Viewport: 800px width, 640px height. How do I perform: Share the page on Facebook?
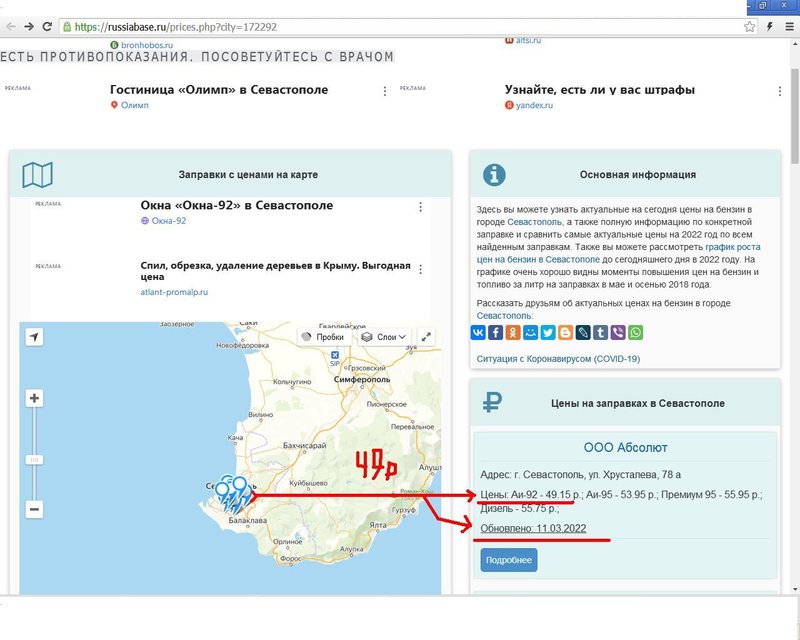pyautogui.click(x=495, y=333)
